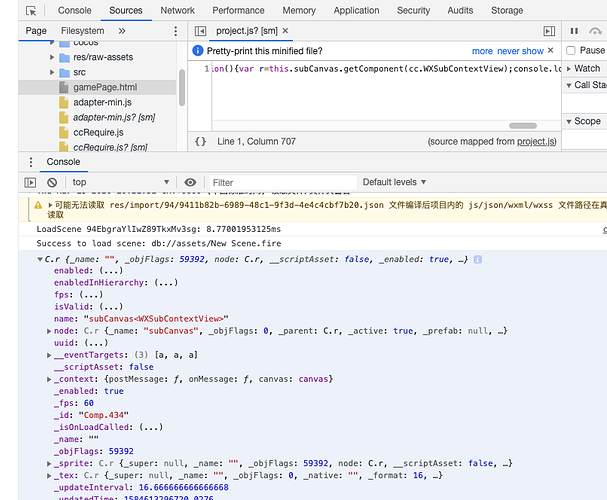Open the Security tab

pos(413,10)
